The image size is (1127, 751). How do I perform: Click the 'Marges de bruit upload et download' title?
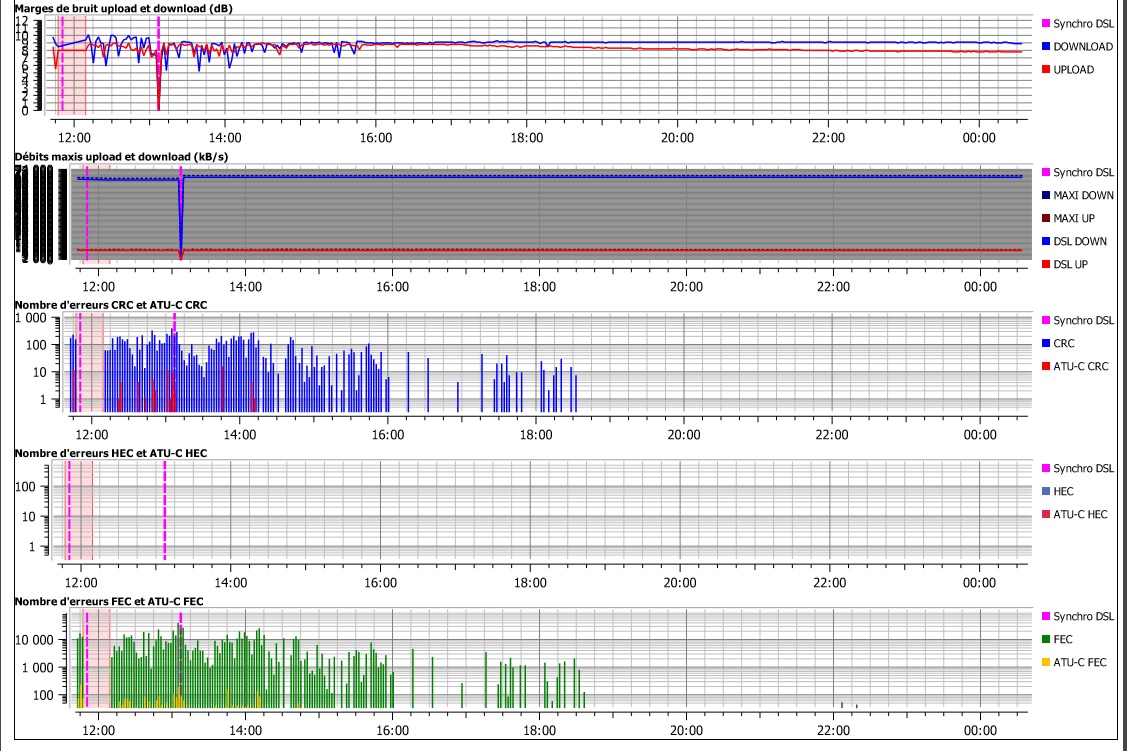click(125, 8)
